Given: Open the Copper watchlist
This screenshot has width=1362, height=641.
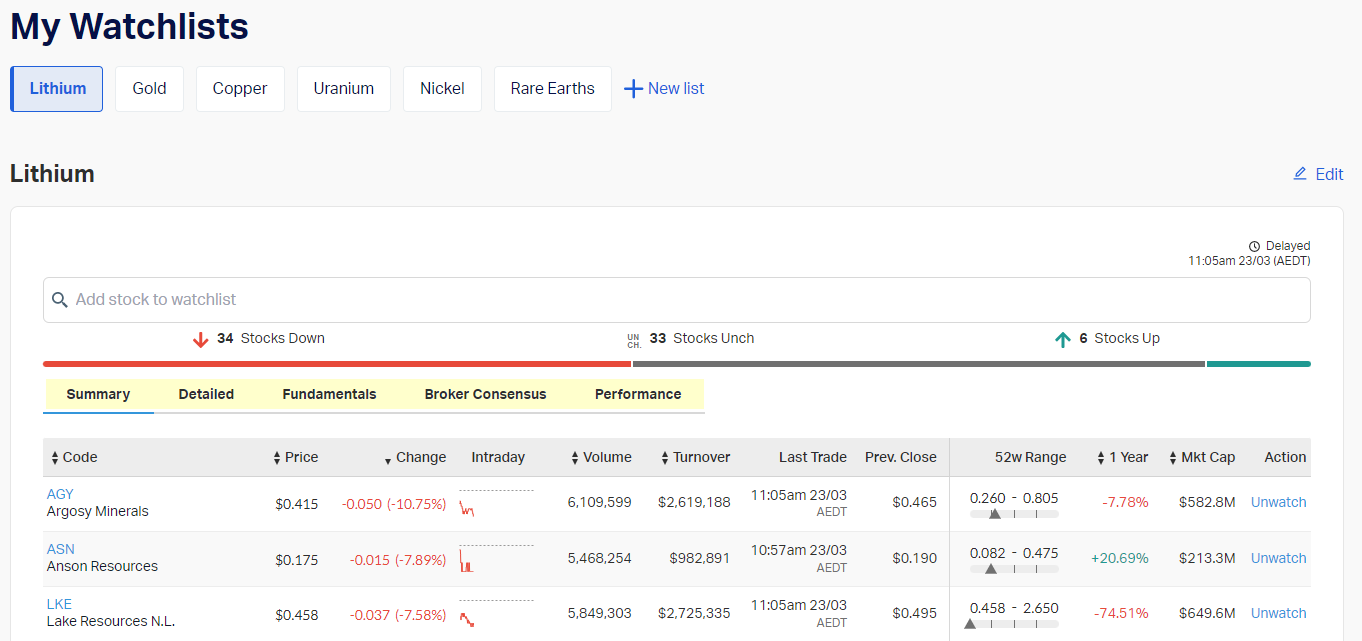Looking at the screenshot, I should (240, 89).
